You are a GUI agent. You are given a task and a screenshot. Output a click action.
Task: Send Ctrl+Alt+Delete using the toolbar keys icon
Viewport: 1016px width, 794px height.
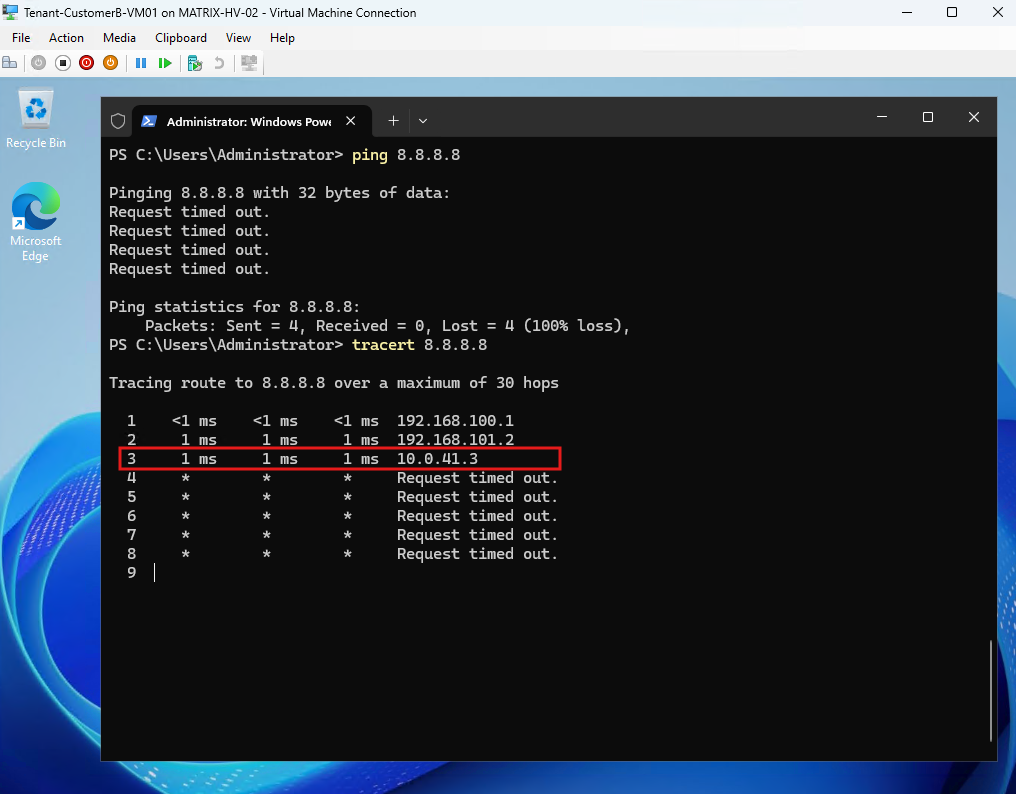pos(10,63)
